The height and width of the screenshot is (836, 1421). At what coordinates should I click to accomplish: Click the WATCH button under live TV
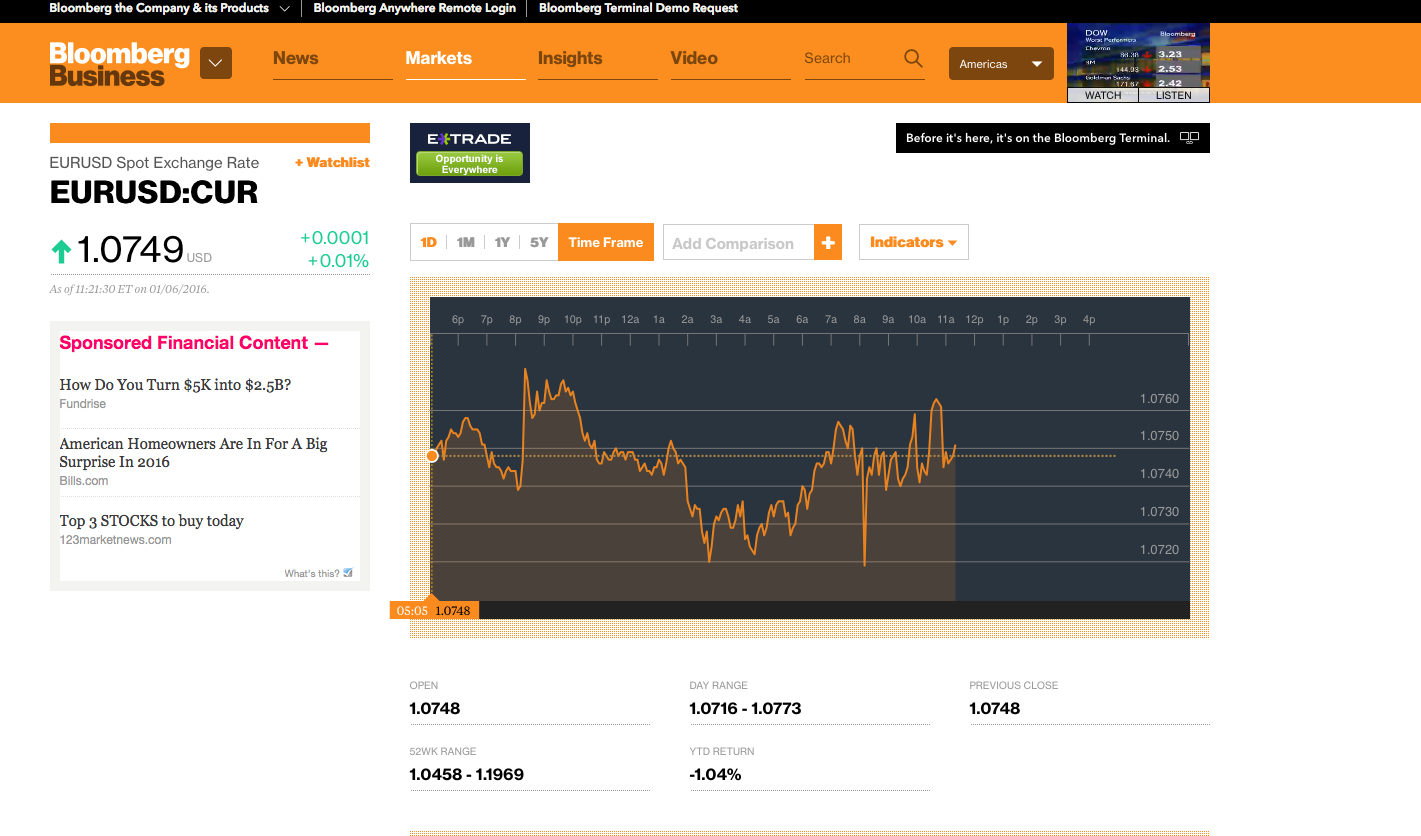[1103, 95]
